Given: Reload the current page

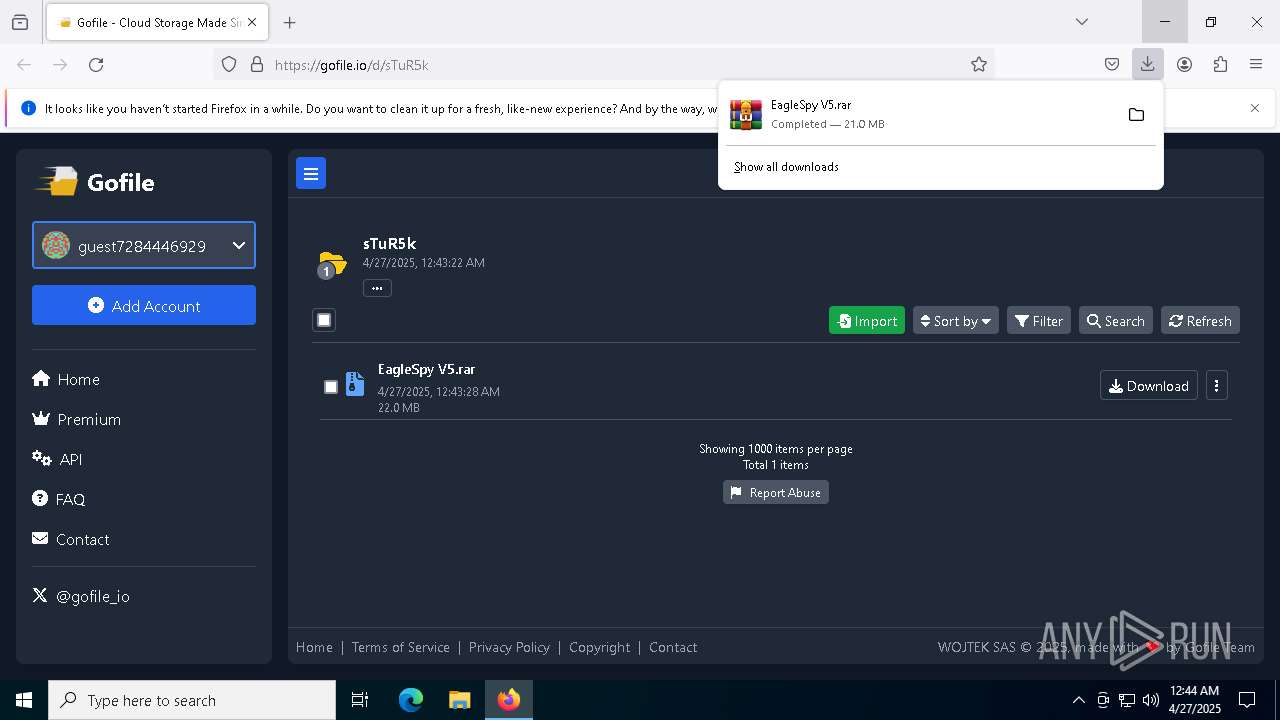Looking at the screenshot, I should [96, 64].
